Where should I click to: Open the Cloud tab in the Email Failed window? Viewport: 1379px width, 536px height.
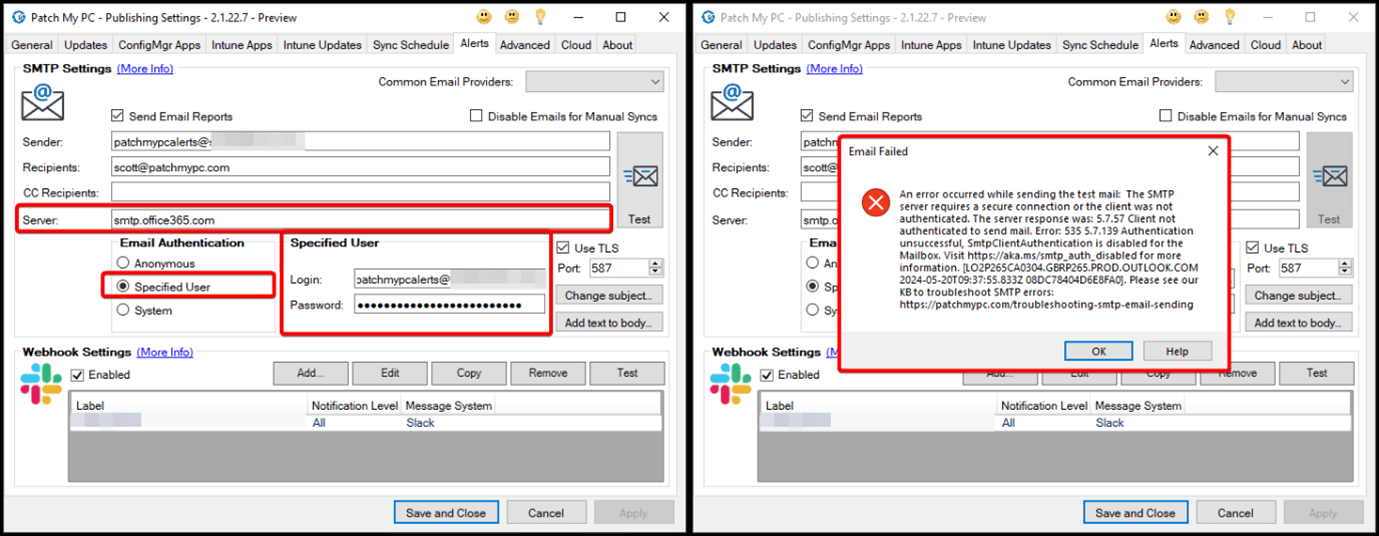coord(1266,45)
